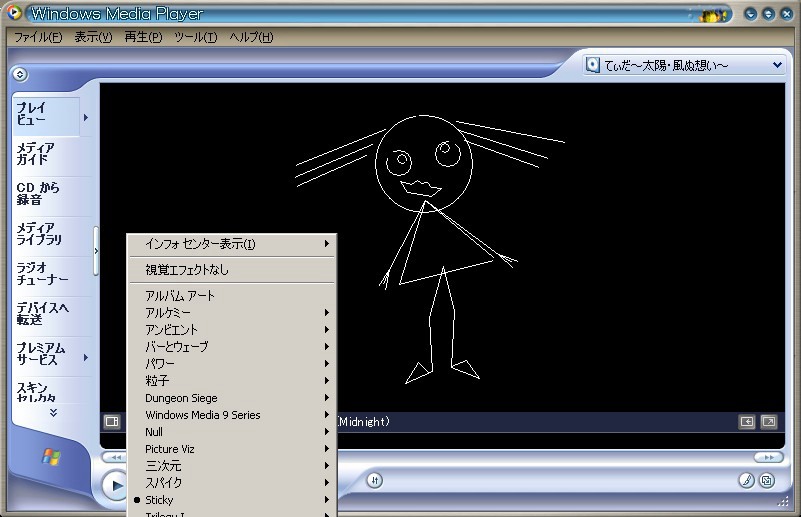Image resolution: width=801 pixels, height=517 pixels.
Task: Click the maximize video pane arrow button
Action: [747, 421]
